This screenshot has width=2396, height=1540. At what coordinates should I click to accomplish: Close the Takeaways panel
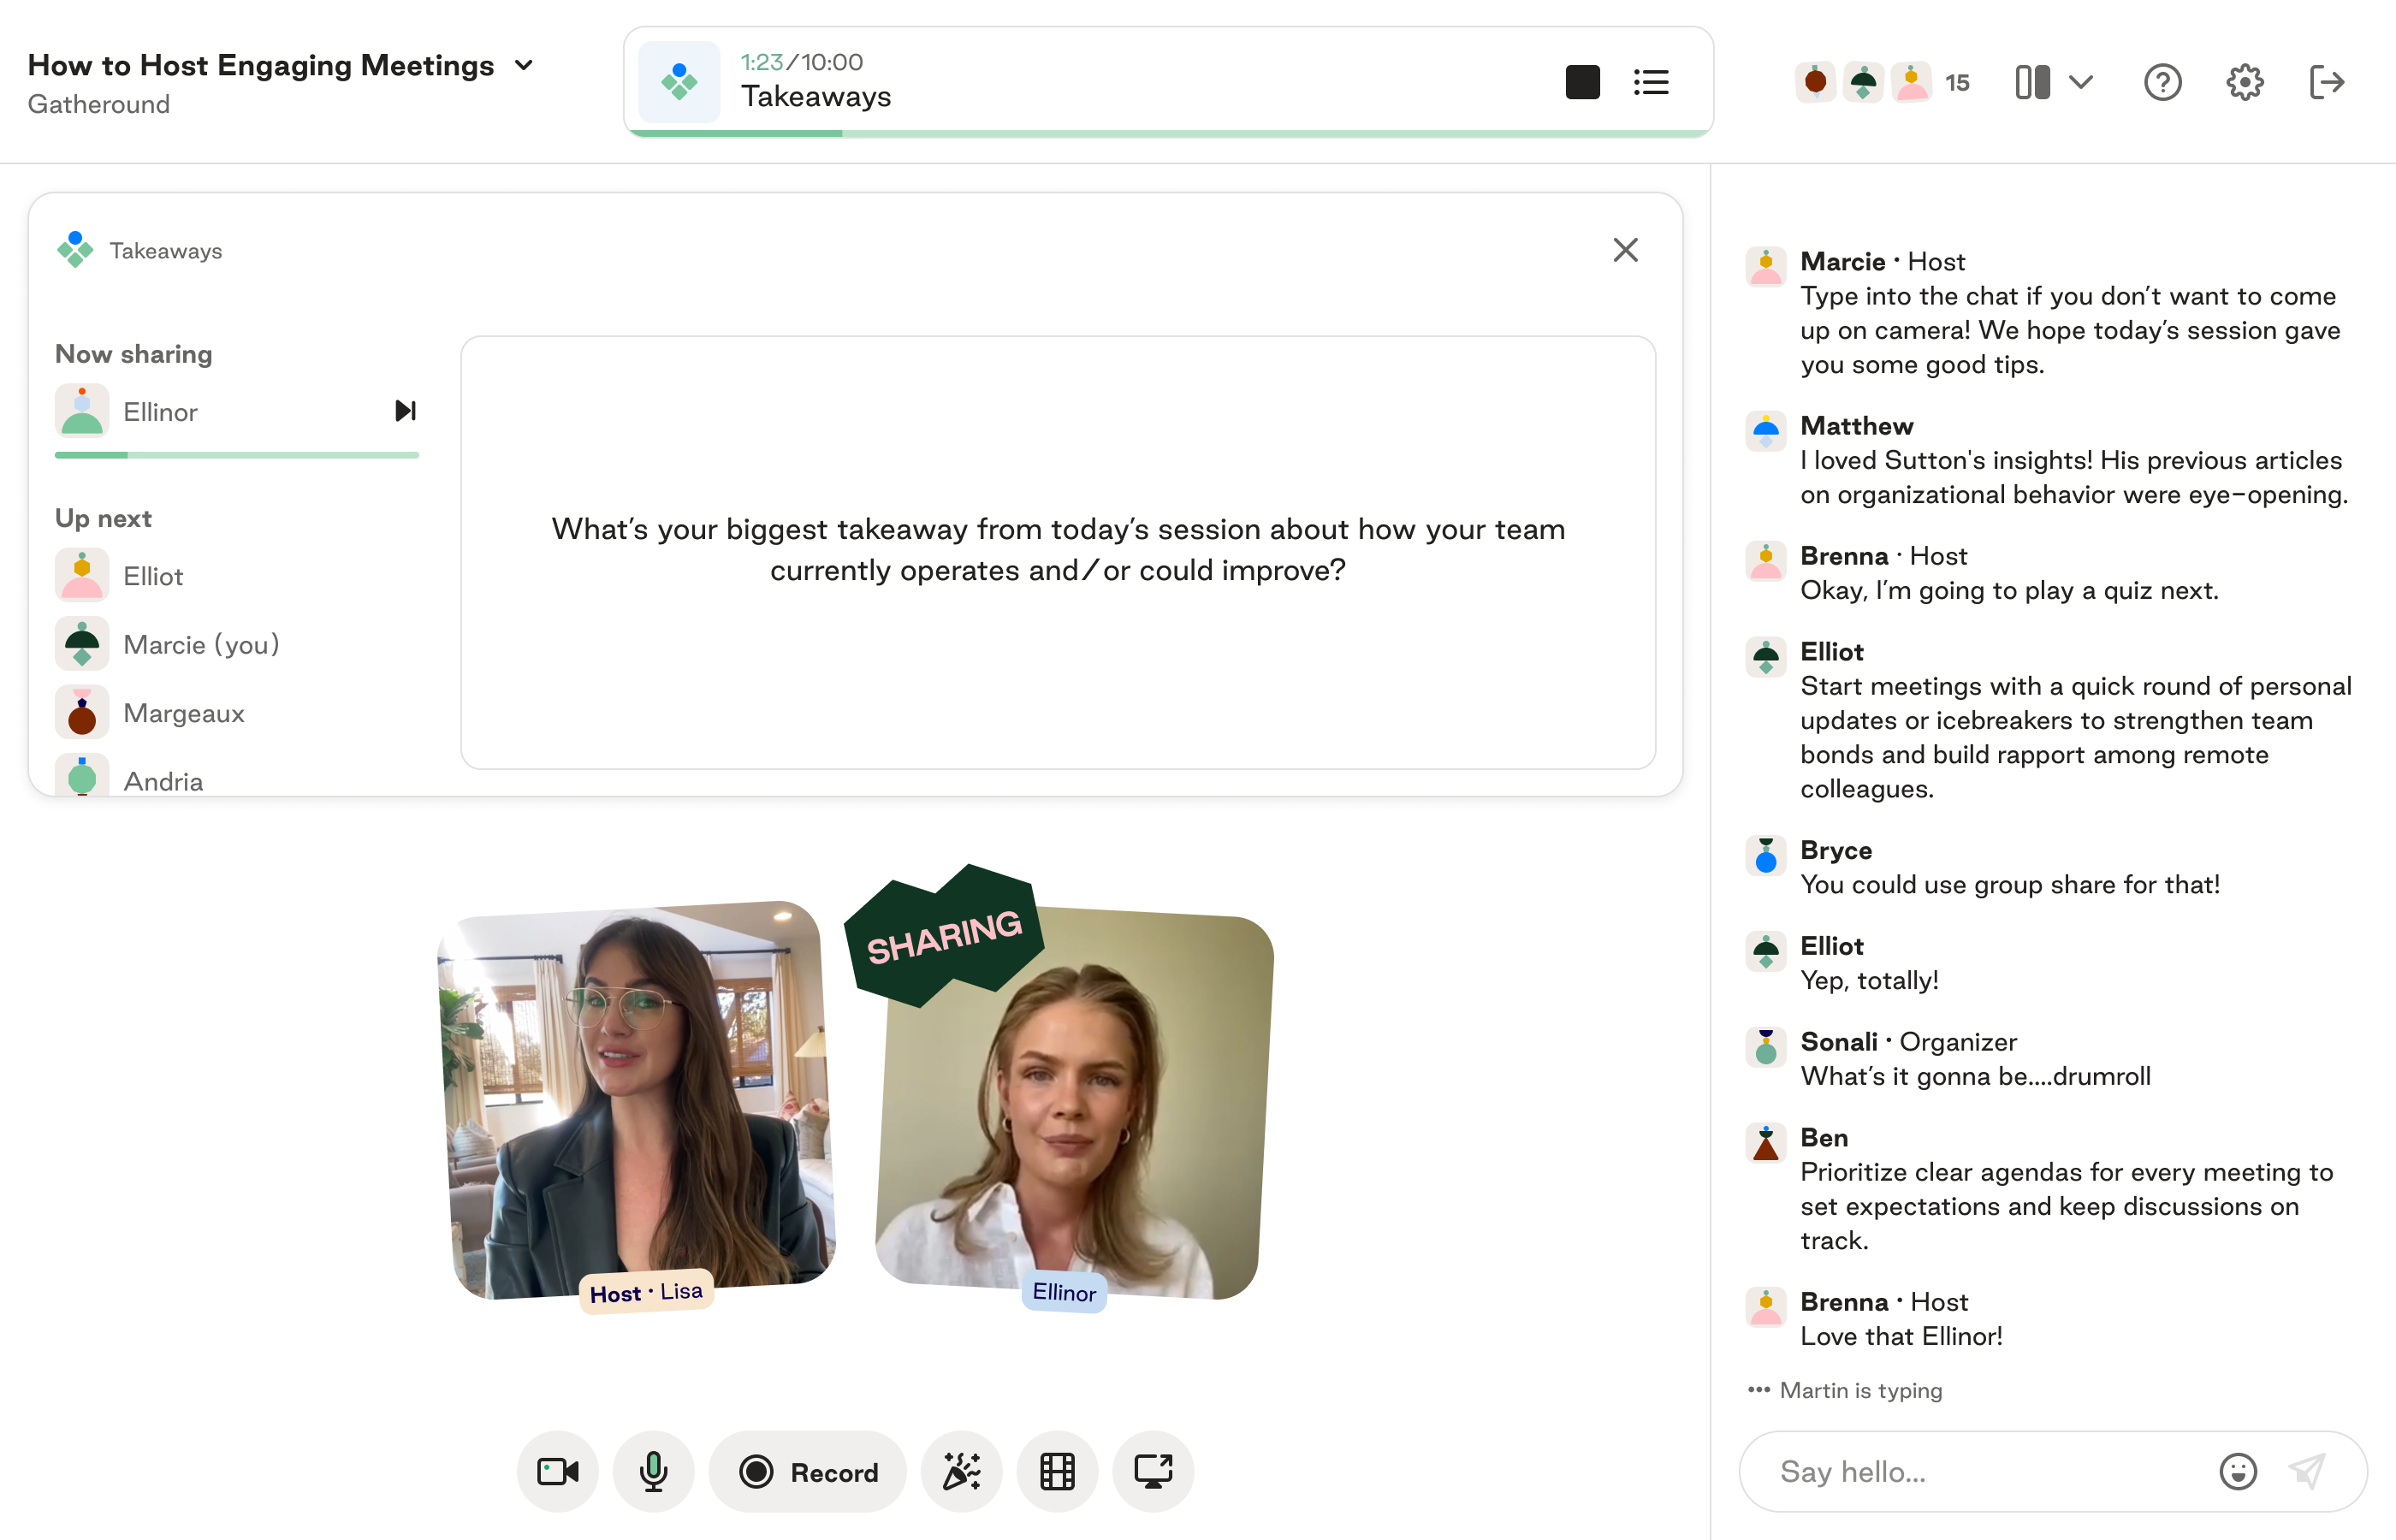click(1625, 250)
